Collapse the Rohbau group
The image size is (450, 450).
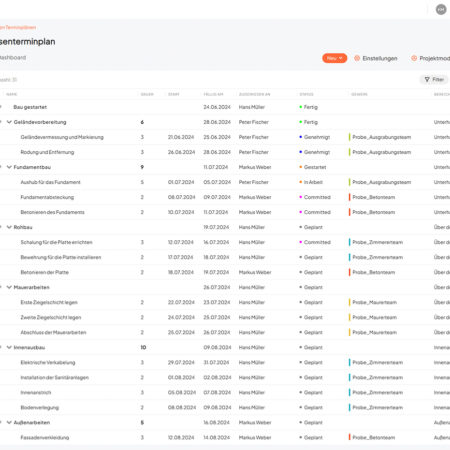[9, 227]
